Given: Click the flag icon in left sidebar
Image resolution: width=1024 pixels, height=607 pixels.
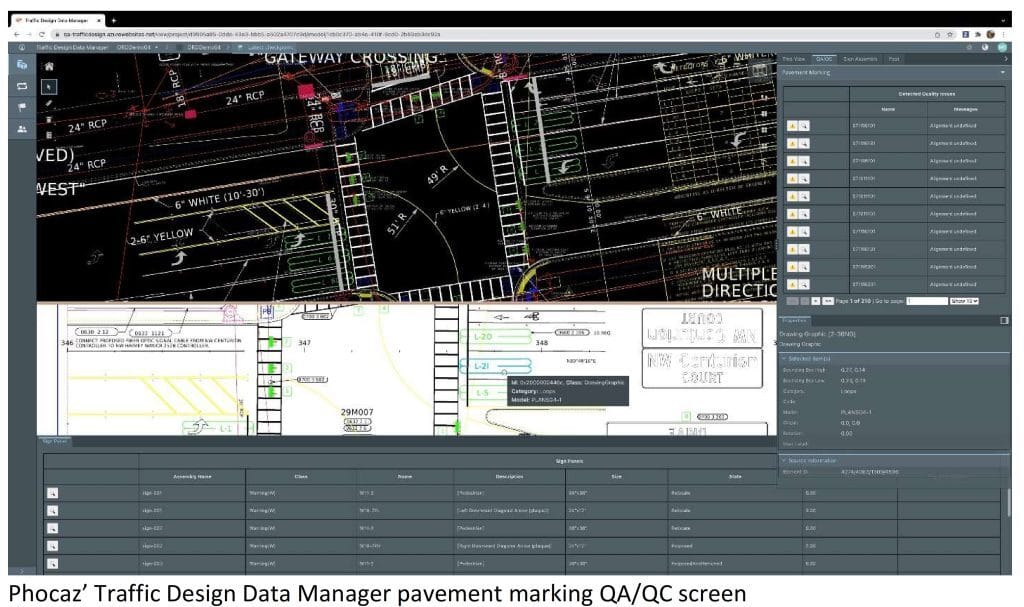Looking at the screenshot, I should [x=22, y=107].
